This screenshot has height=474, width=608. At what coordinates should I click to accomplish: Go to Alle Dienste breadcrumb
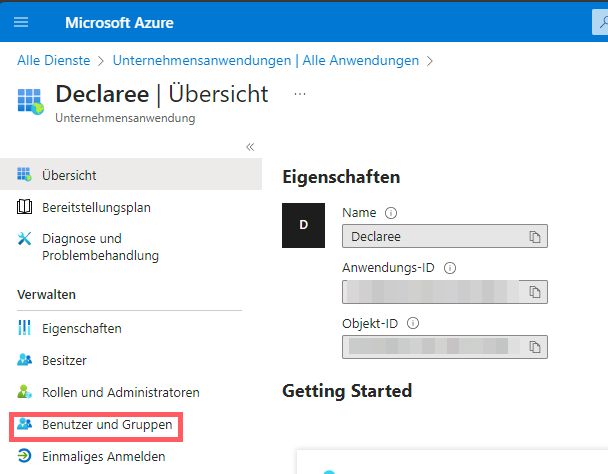point(54,61)
